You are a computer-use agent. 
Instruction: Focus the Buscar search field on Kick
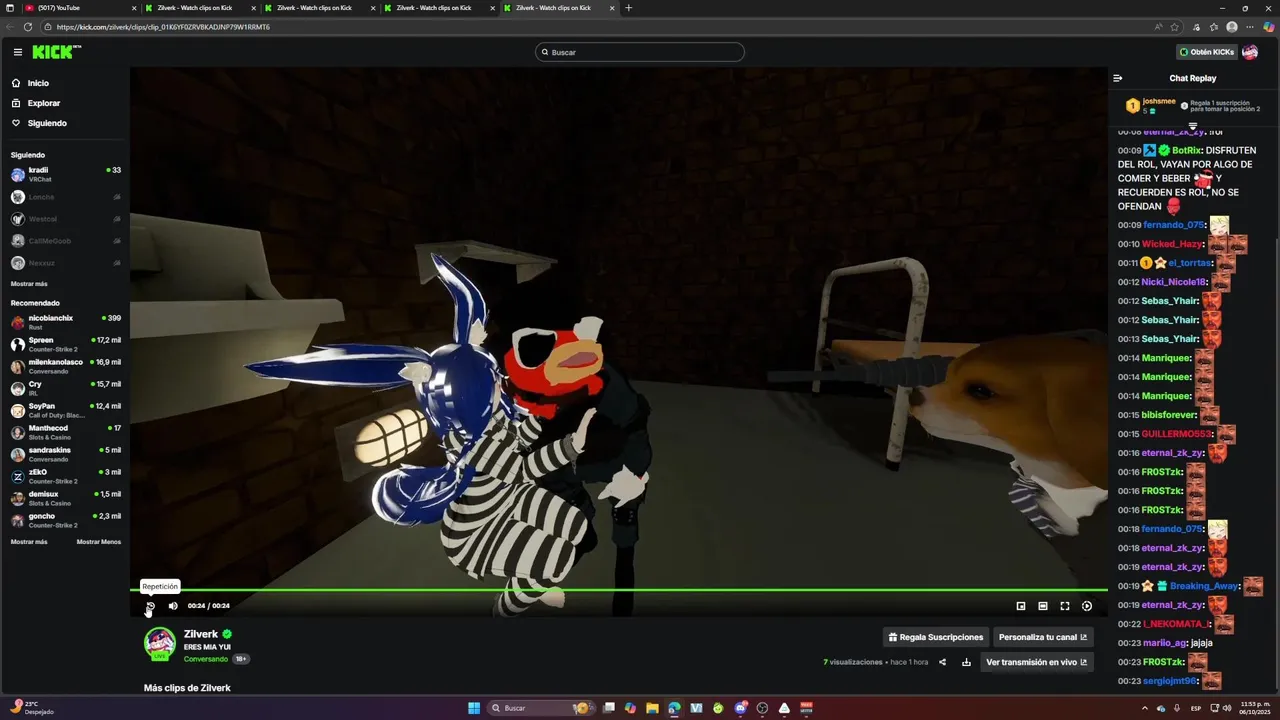(x=640, y=52)
